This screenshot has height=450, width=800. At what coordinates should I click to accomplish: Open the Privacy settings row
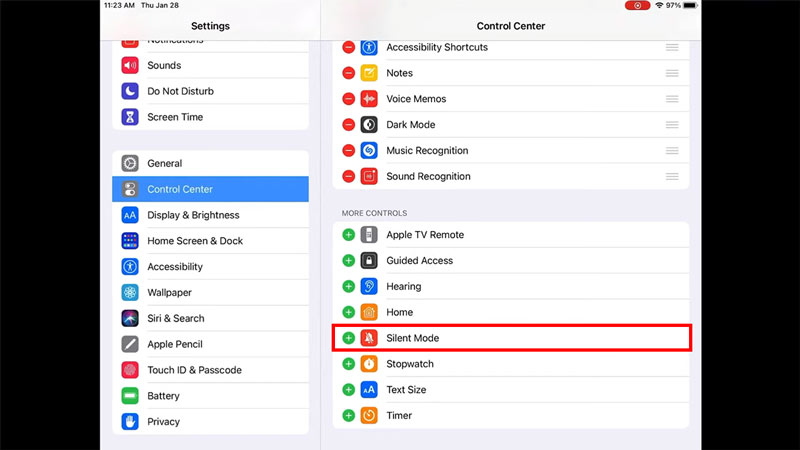pos(210,421)
